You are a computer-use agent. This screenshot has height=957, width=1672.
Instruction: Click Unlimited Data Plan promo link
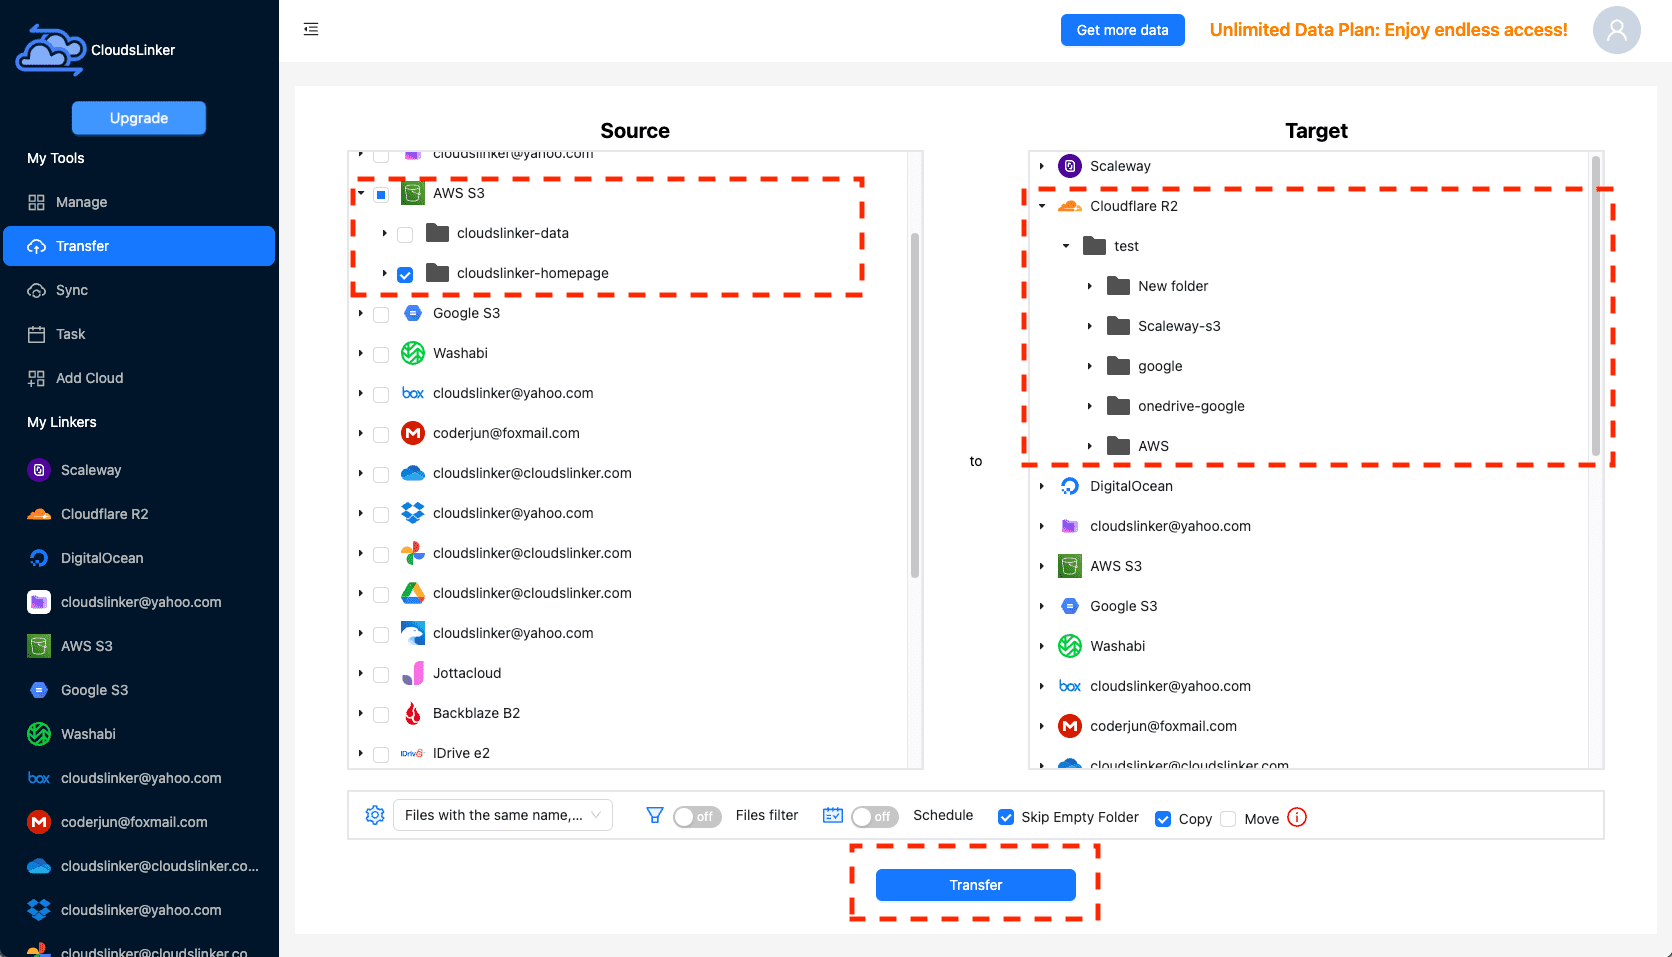pyautogui.click(x=1388, y=30)
